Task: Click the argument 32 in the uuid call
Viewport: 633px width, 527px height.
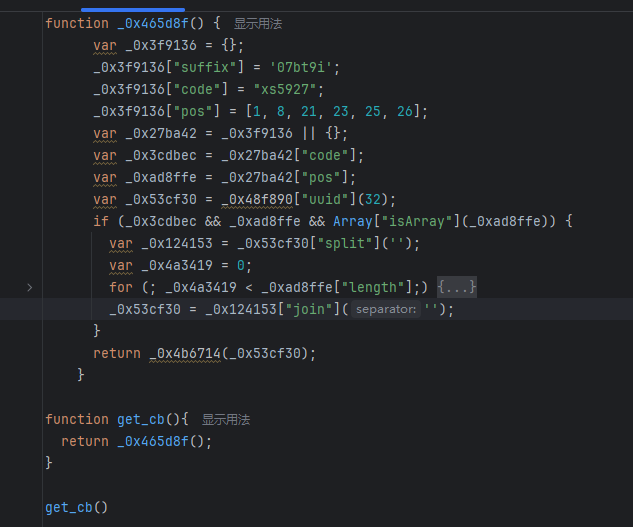Action: (x=373, y=199)
